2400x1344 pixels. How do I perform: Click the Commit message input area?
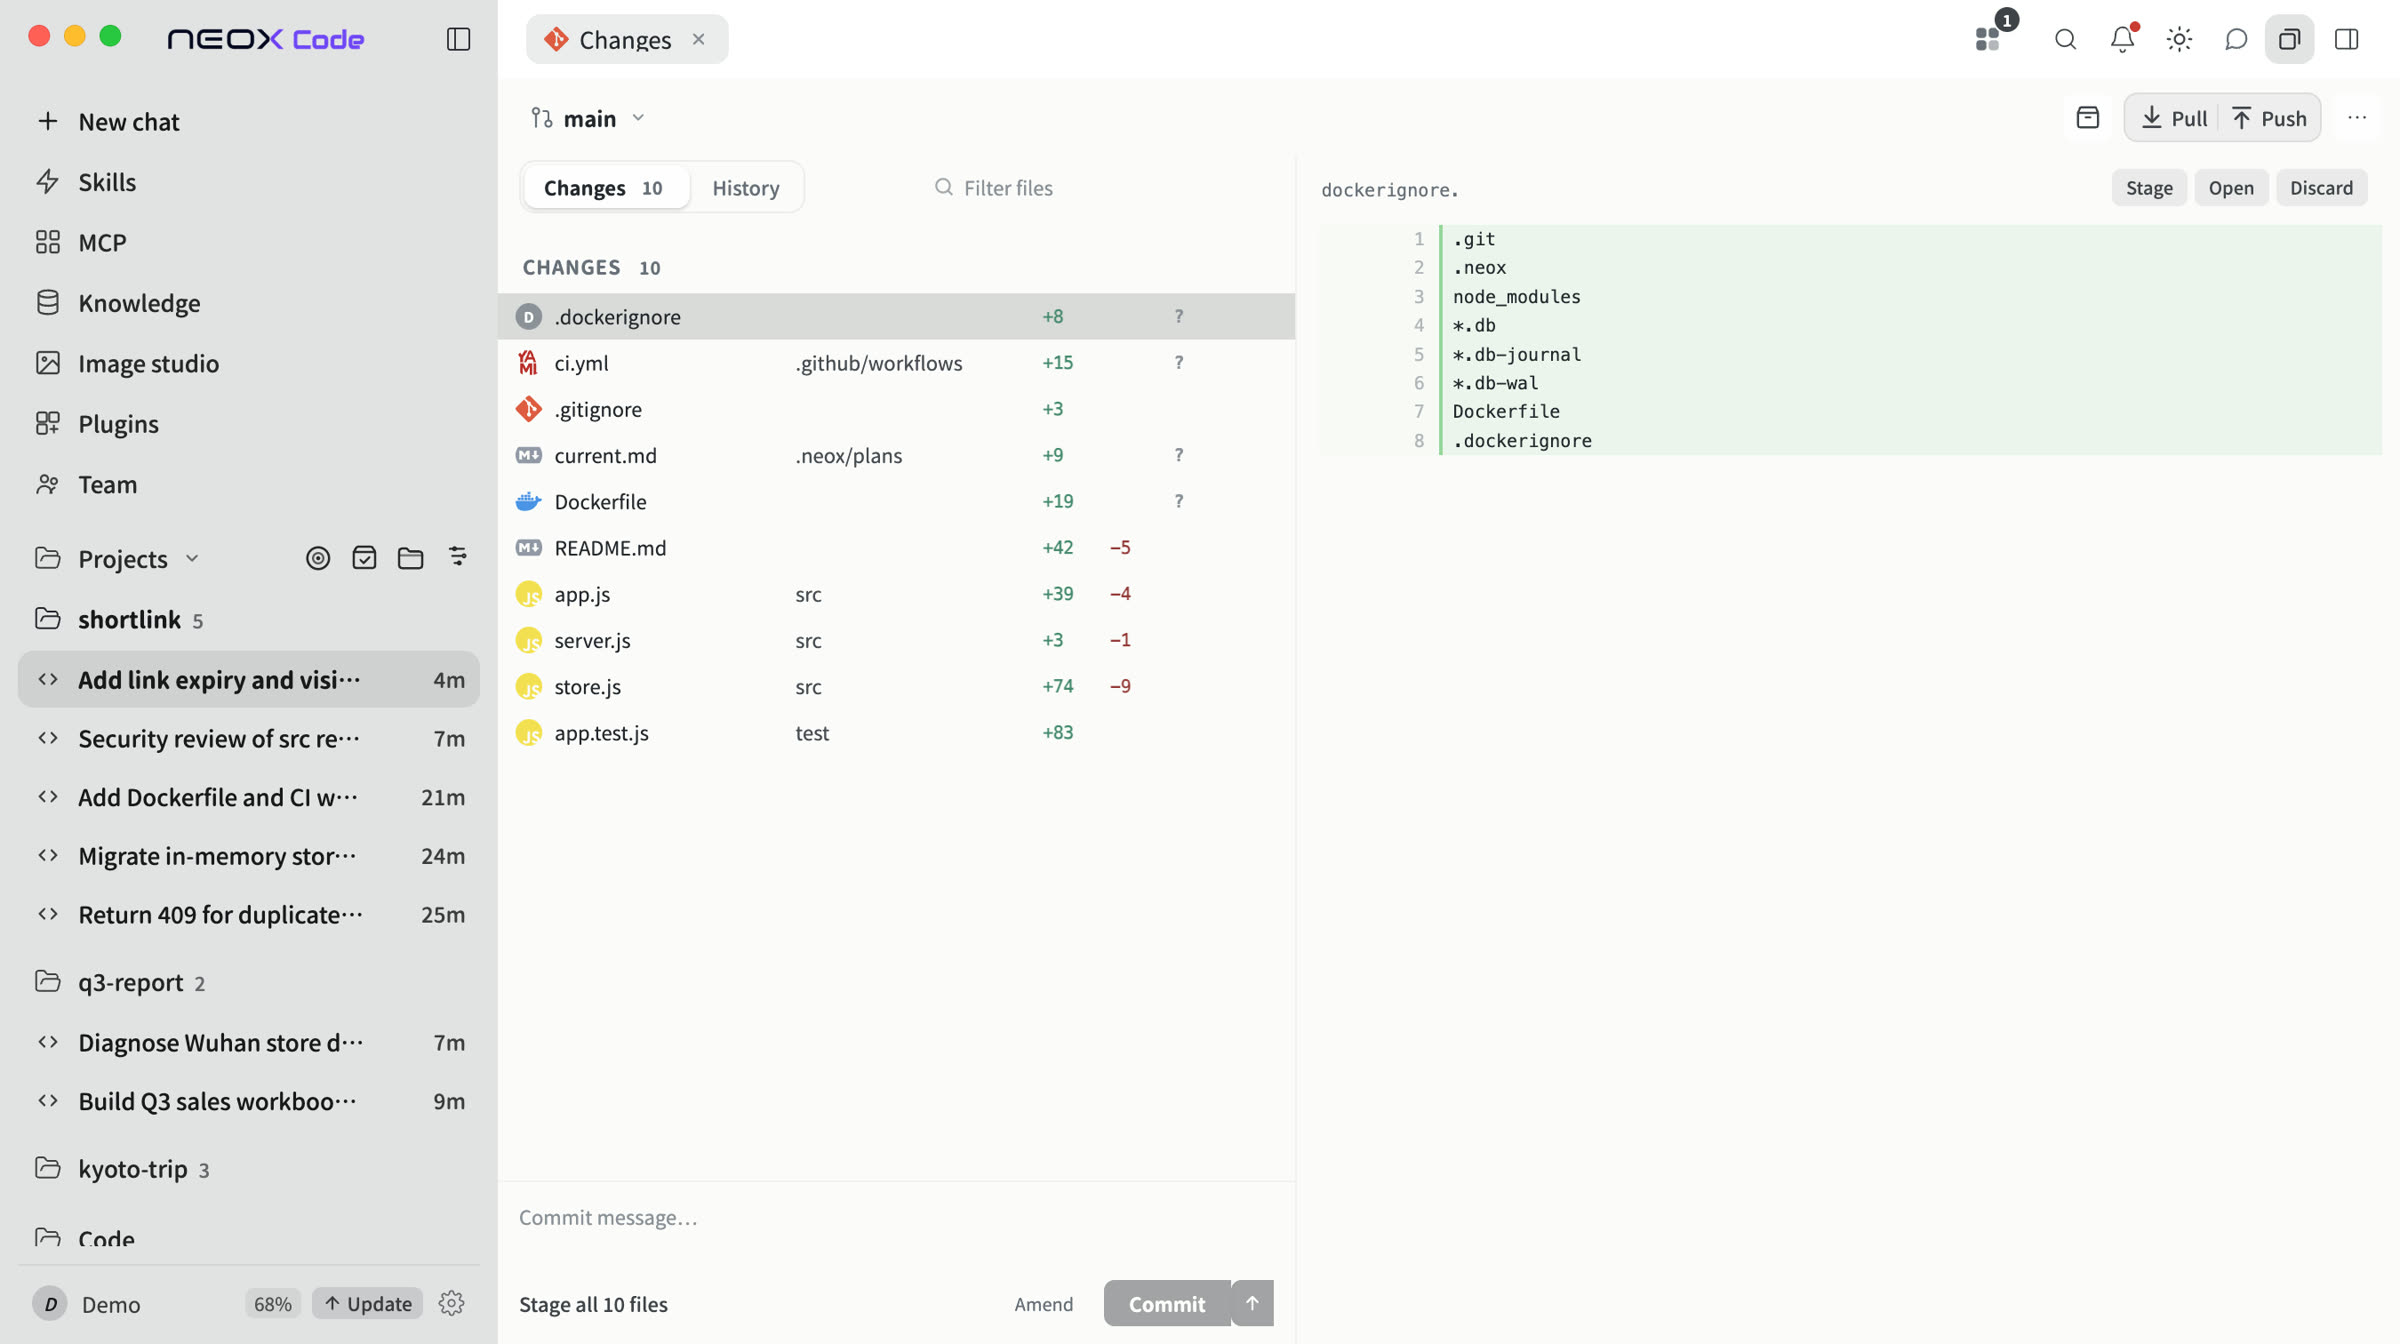pos(896,1218)
